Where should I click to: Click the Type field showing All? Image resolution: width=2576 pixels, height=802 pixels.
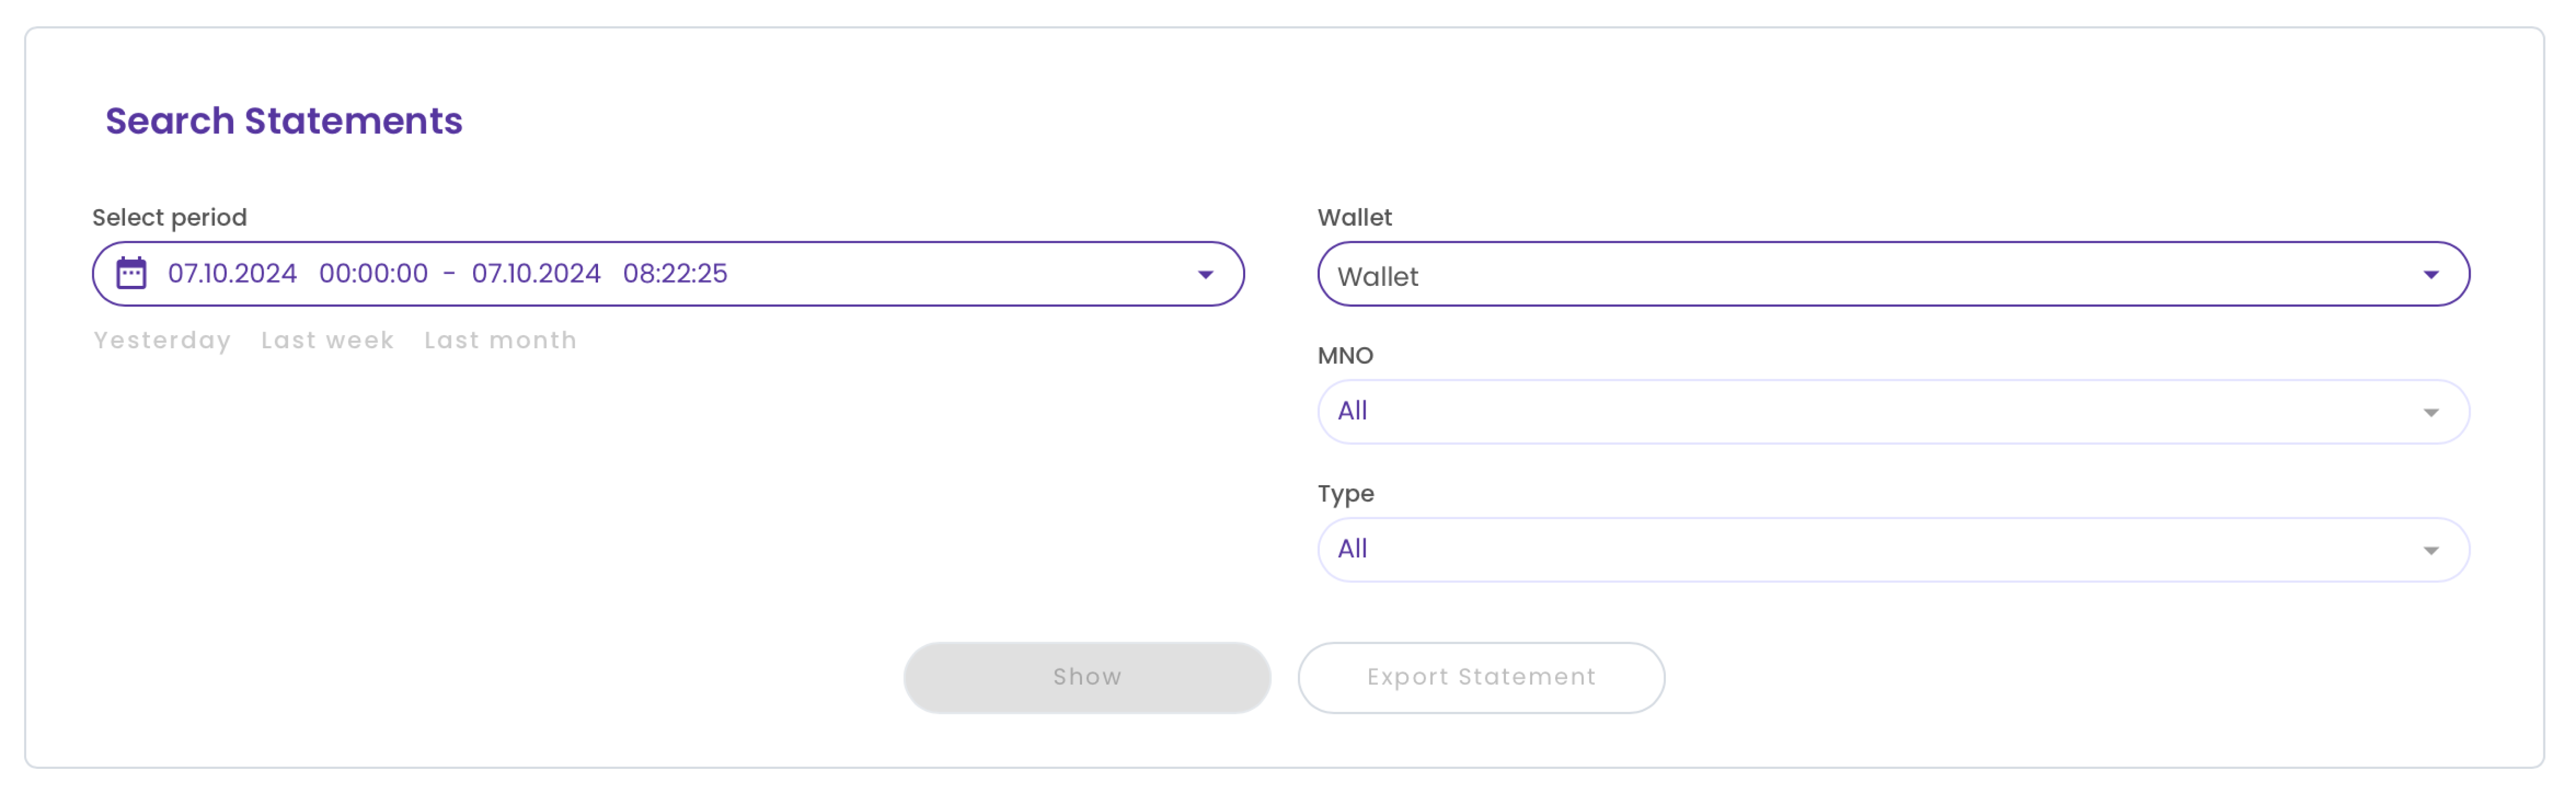pos(1850,549)
